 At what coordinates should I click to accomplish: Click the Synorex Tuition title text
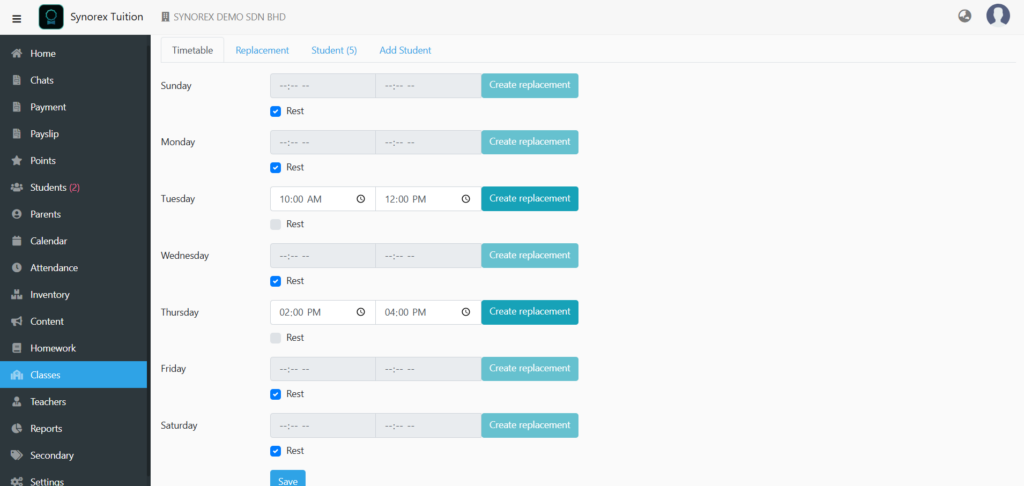coord(106,17)
